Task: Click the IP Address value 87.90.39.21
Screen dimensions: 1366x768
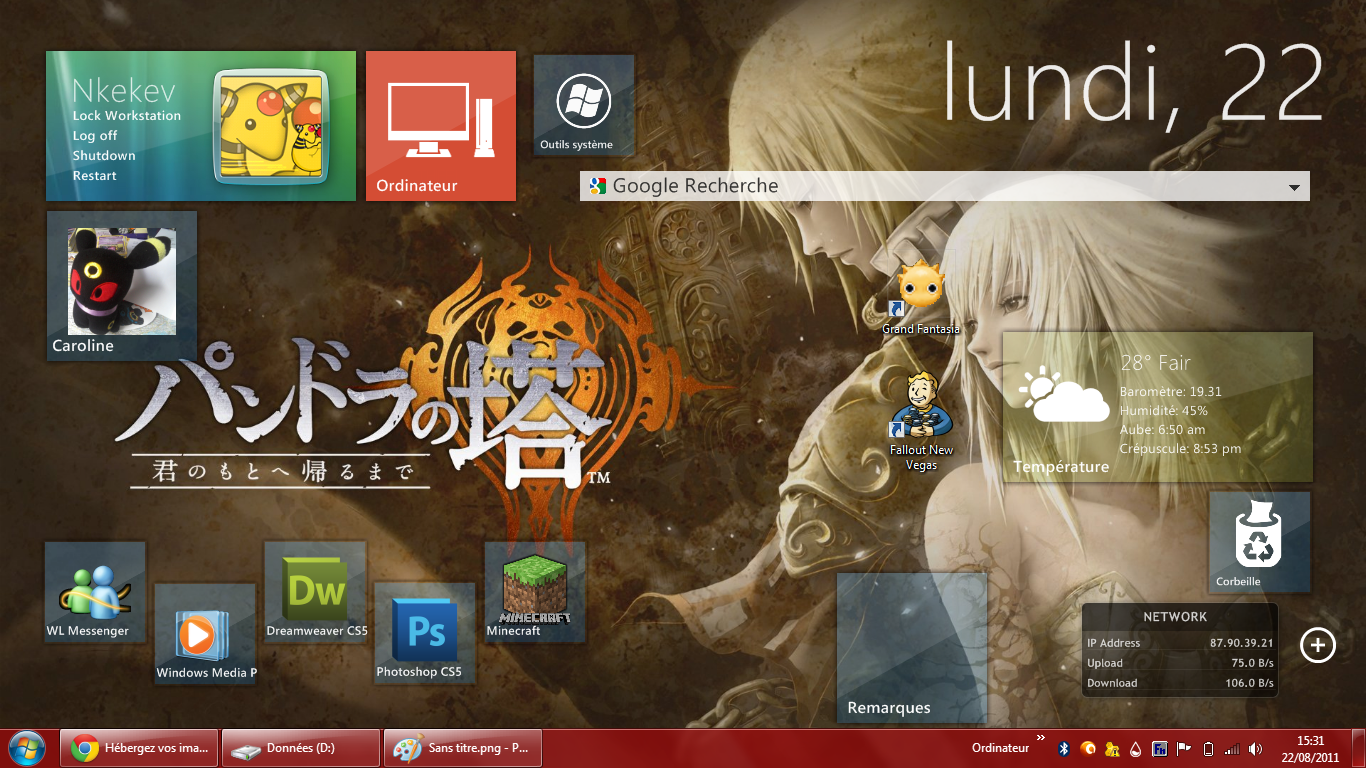Action: [1241, 643]
